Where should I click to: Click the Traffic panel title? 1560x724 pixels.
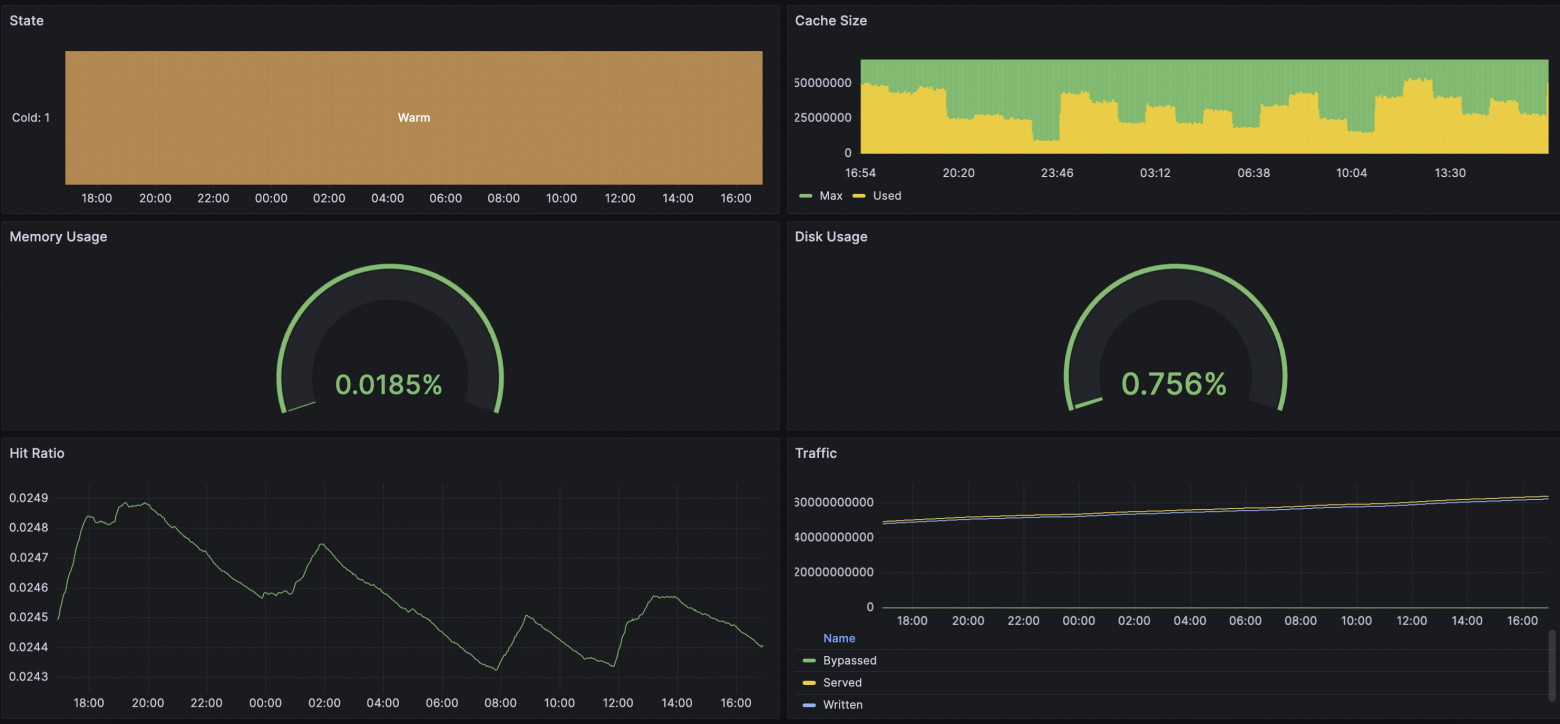coord(815,453)
